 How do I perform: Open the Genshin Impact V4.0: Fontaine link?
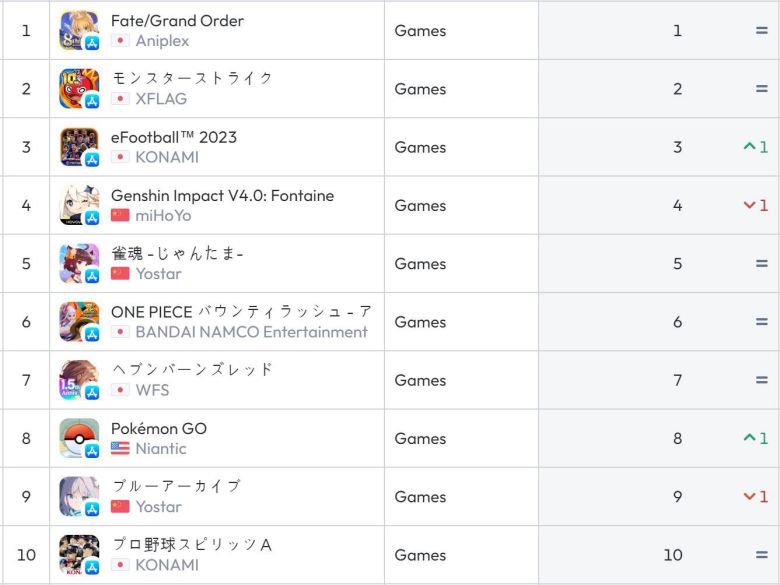(222, 196)
